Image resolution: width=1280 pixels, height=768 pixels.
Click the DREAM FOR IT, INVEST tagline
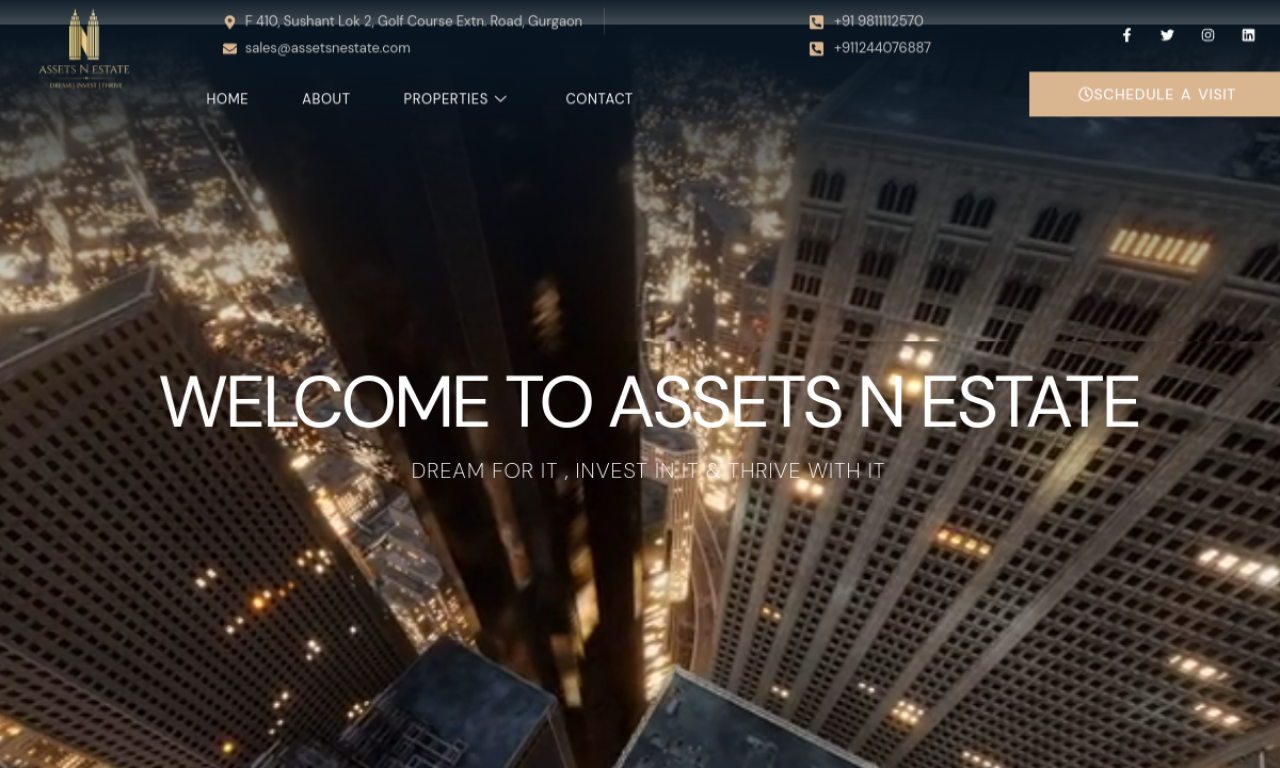648,471
